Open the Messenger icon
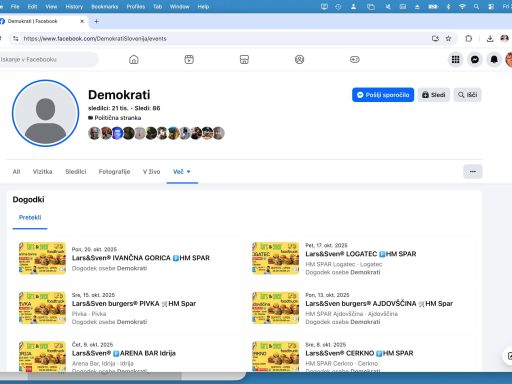This screenshot has width=512, height=384. (475, 60)
